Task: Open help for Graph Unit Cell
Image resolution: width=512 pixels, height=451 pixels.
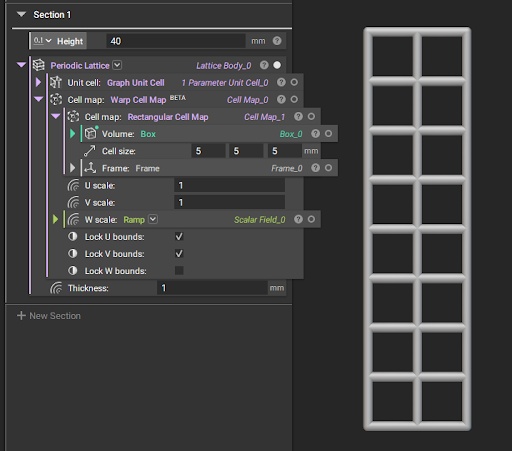Action: point(281,82)
